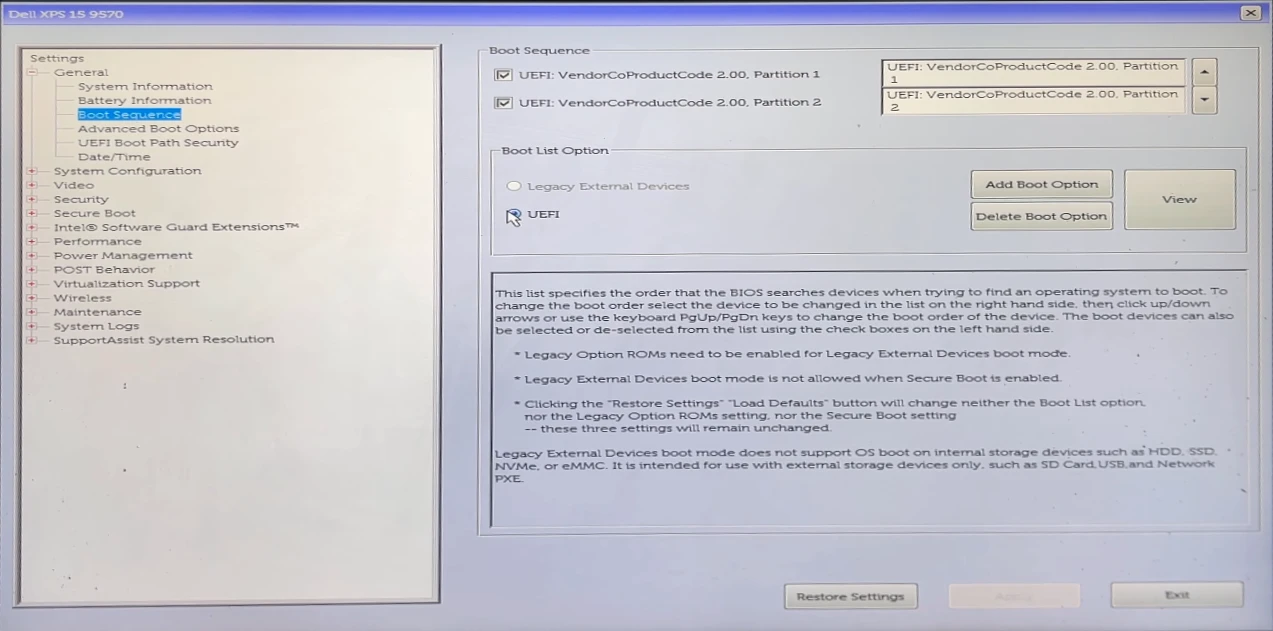Expand the Secure Boot section
The image size is (1273, 631).
click(x=32, y=213)
